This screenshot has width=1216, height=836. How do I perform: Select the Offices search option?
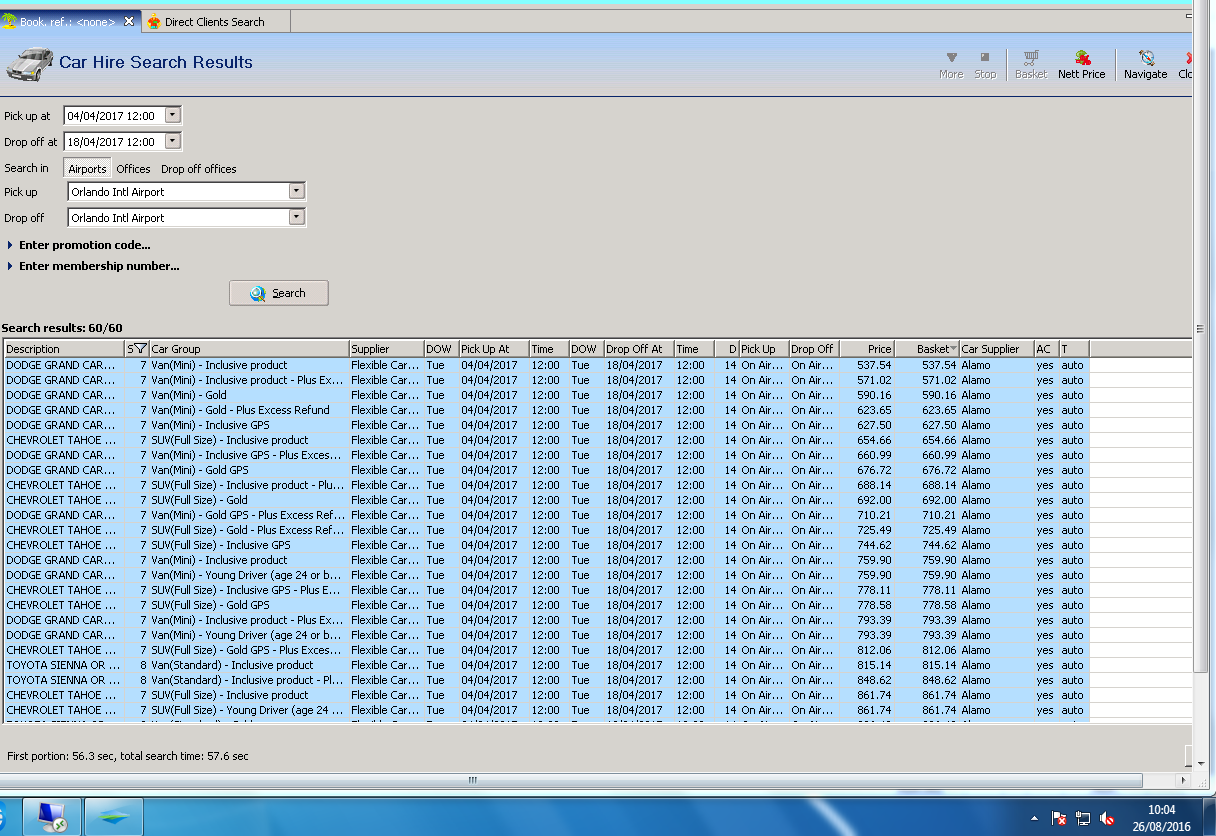pos(133,169)
